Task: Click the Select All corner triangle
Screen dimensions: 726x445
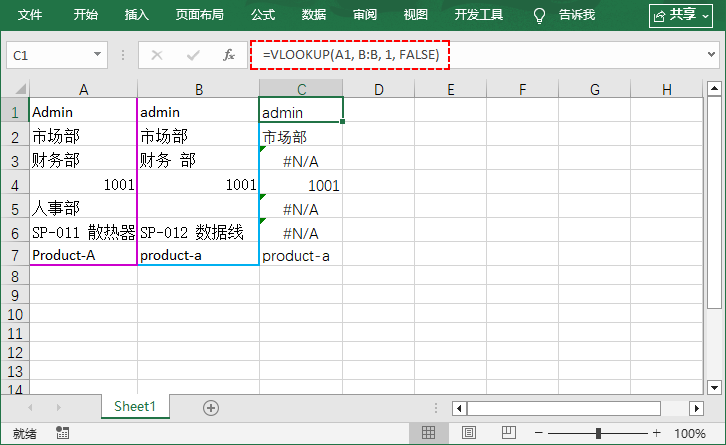Action: point(20,88)
